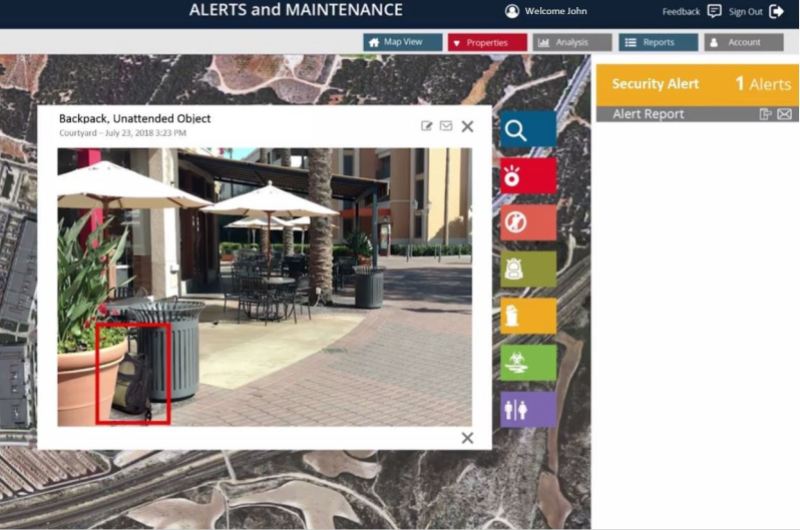Image resolution: width=800 pixels, height=530 pixels.
Task: Send Alert Report by envelope icon
Action: point(785,114)
